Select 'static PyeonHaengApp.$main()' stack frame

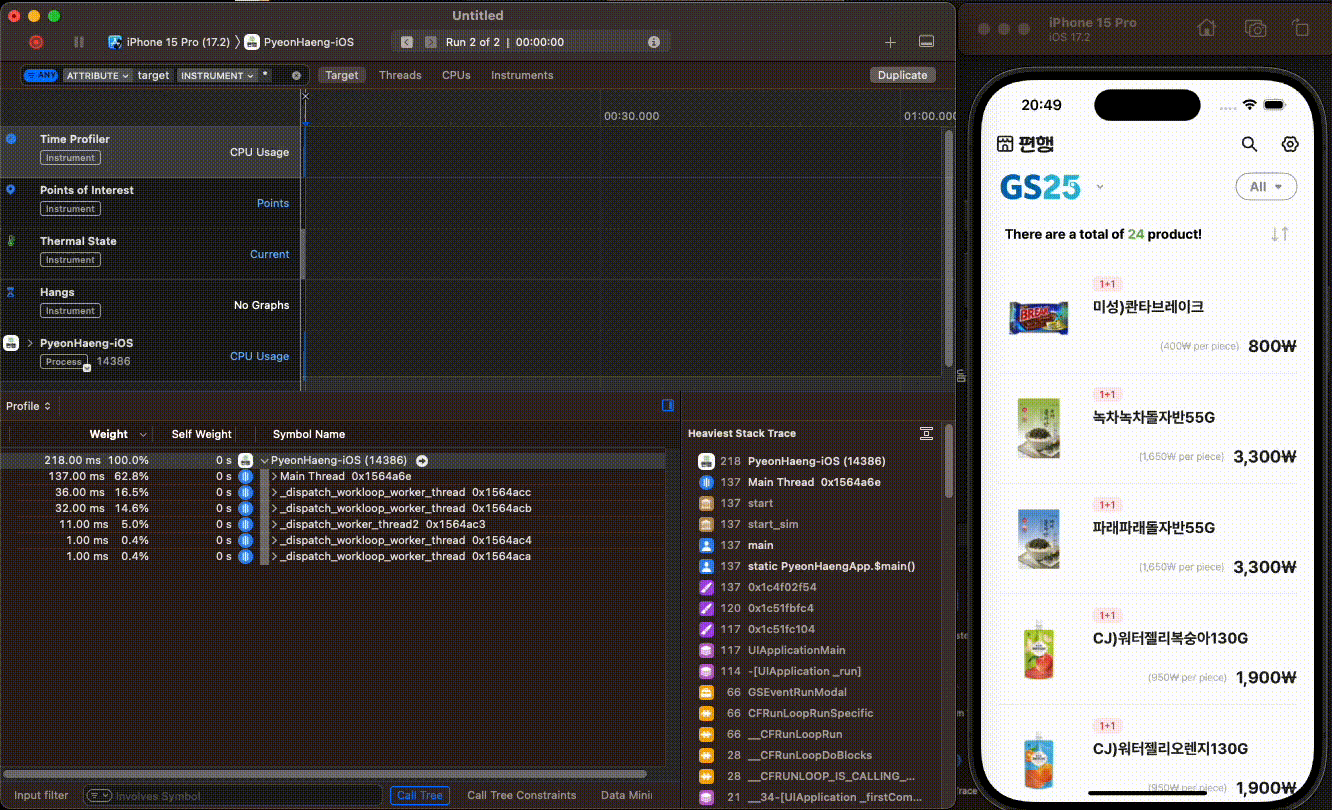[831, 566]
